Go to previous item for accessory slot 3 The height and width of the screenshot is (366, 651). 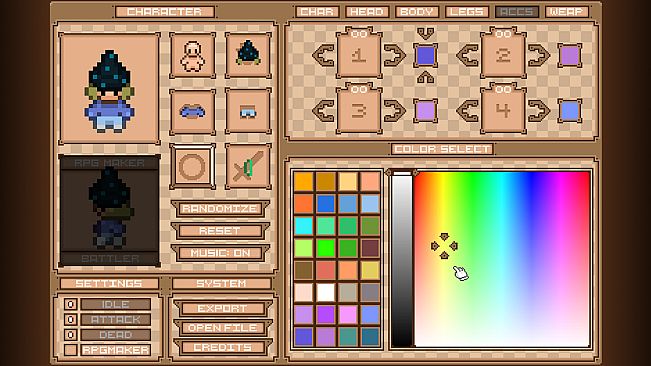click(x=323, y=111)
